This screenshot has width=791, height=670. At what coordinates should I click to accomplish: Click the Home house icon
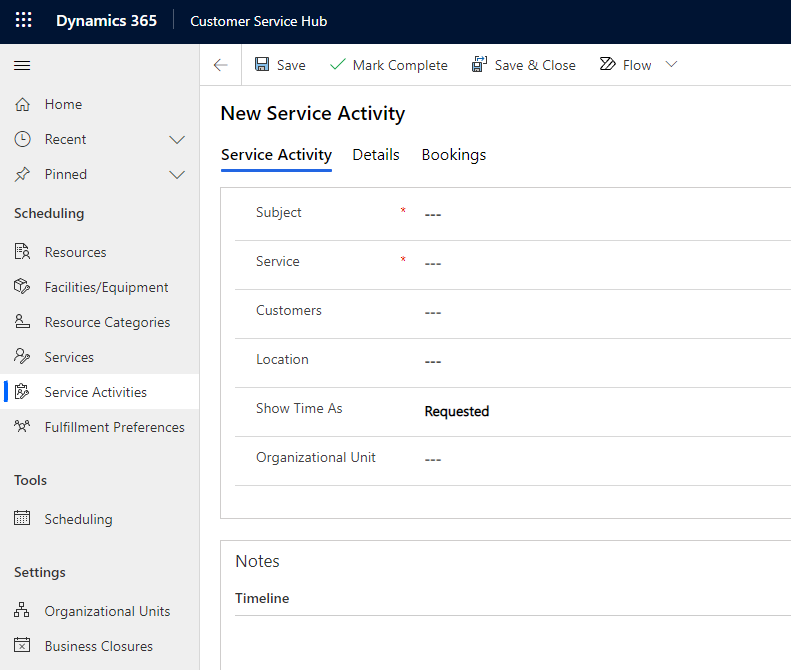tap(22, 104)
